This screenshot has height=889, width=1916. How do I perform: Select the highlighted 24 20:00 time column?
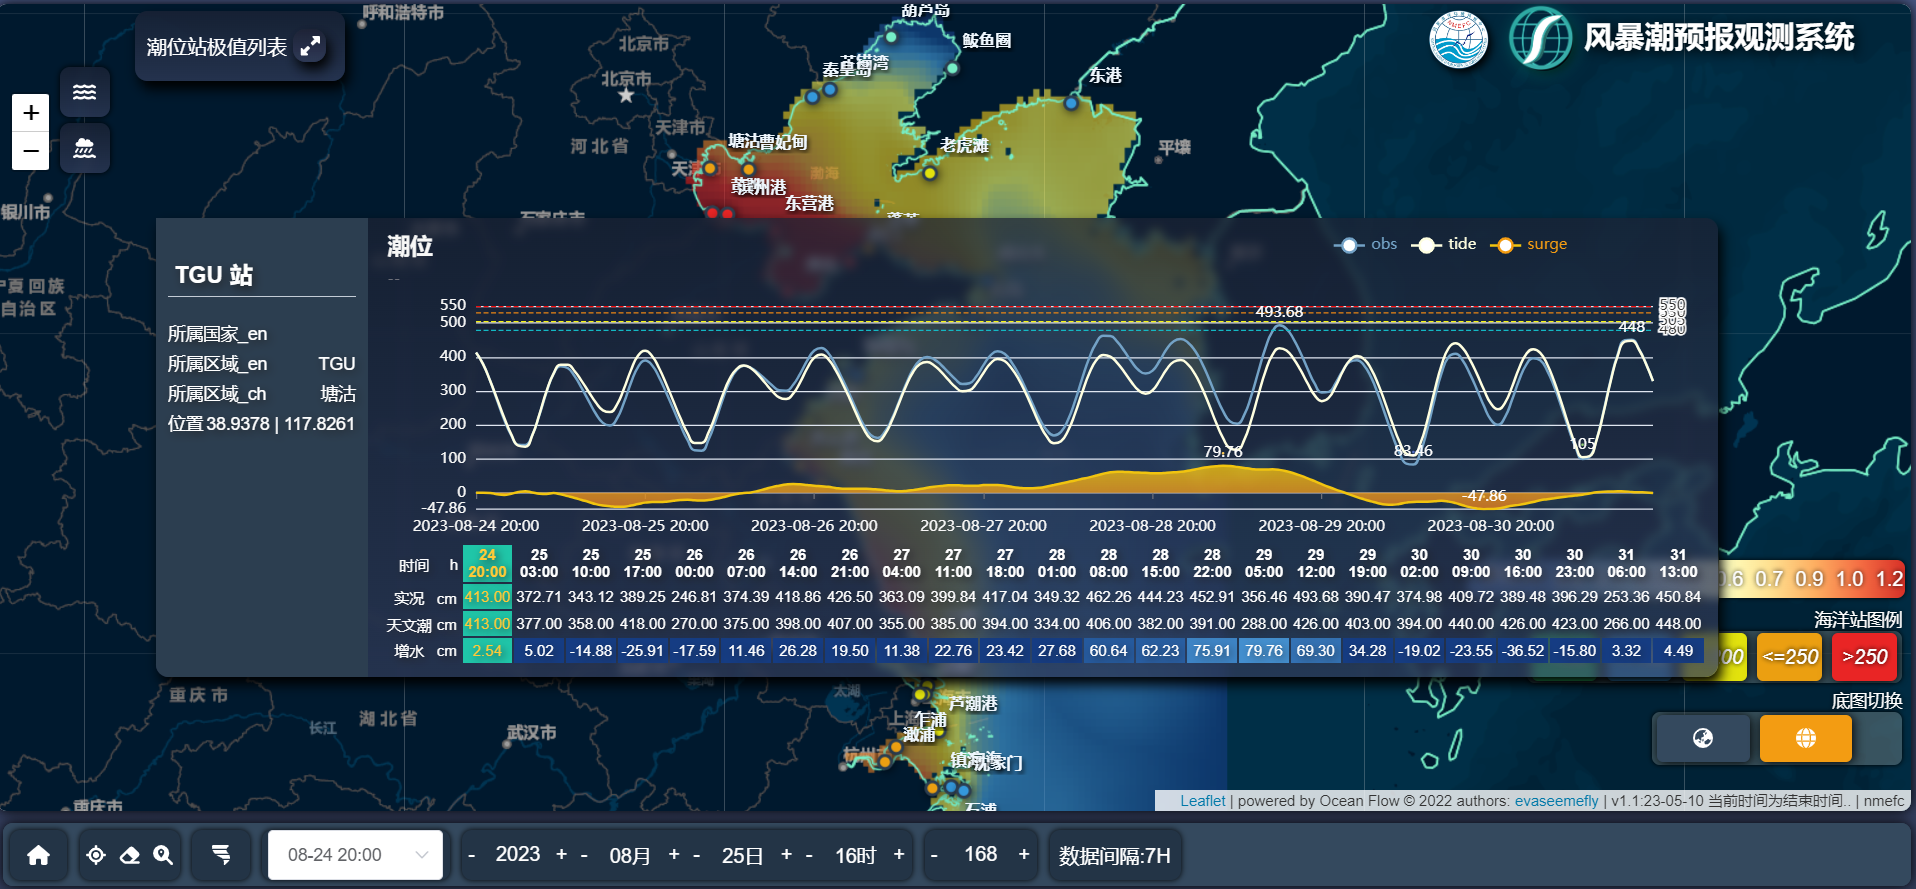click(487, 563)
